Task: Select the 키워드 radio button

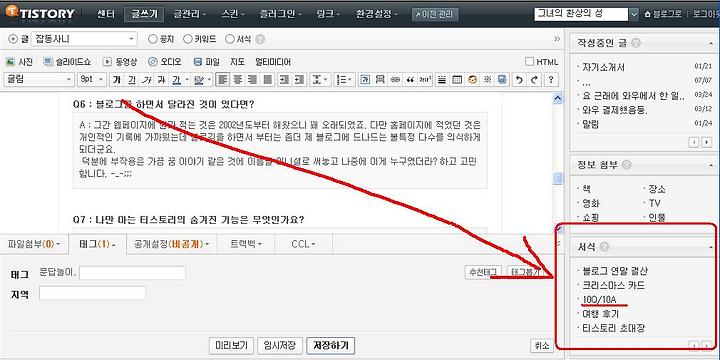Action: (x=187, y=39)
